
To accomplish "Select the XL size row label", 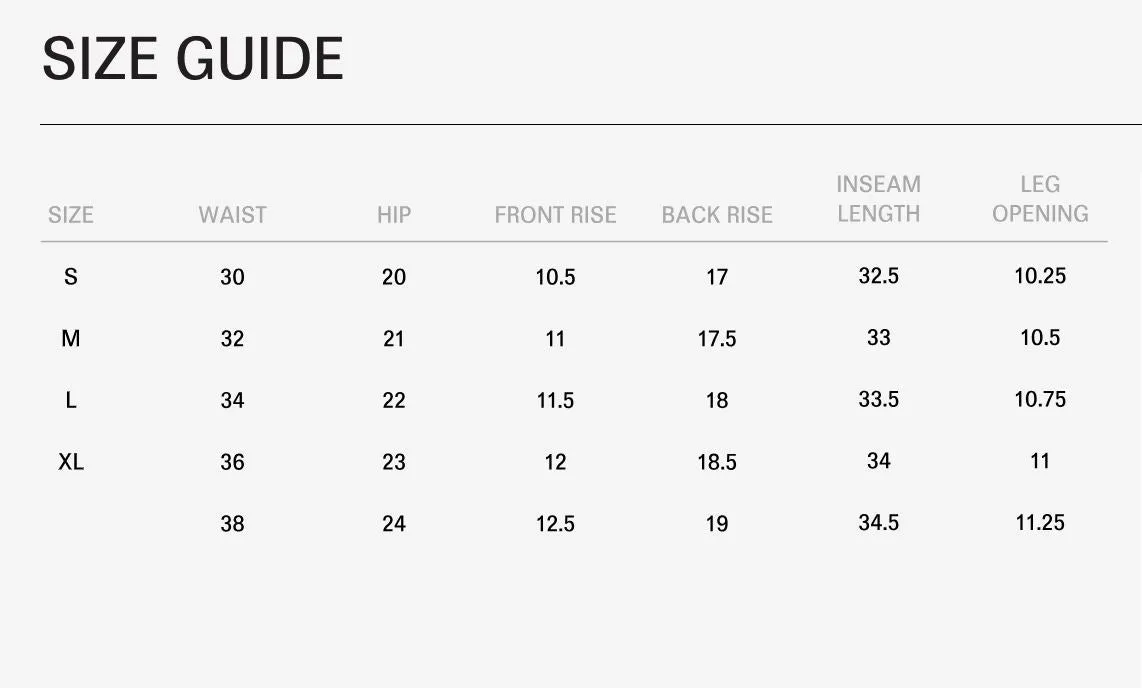I will click(71, 462).
